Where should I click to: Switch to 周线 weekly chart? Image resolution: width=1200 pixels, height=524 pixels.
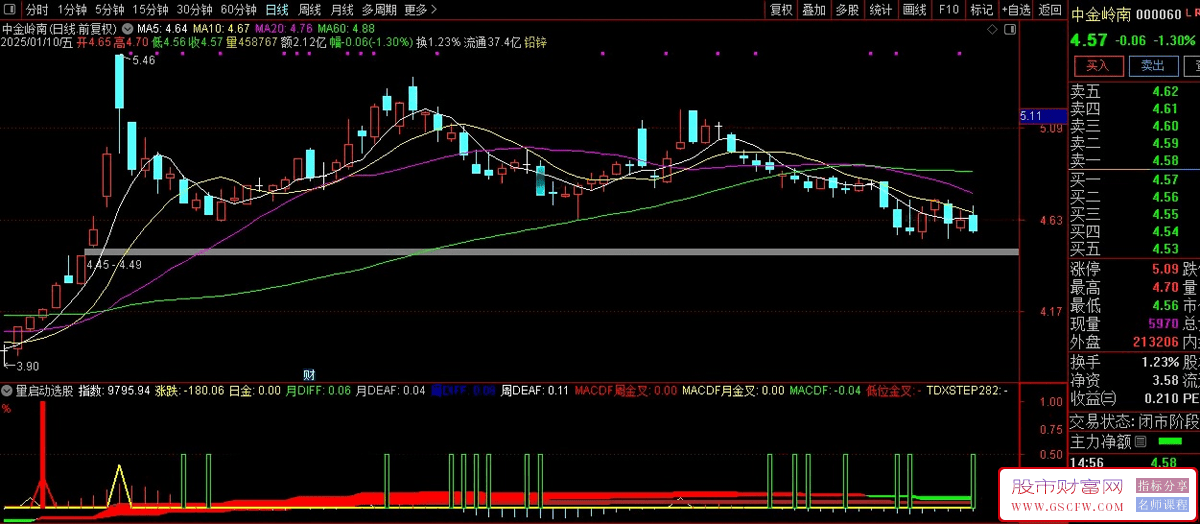pyautogui.click(x=310, y=9)
